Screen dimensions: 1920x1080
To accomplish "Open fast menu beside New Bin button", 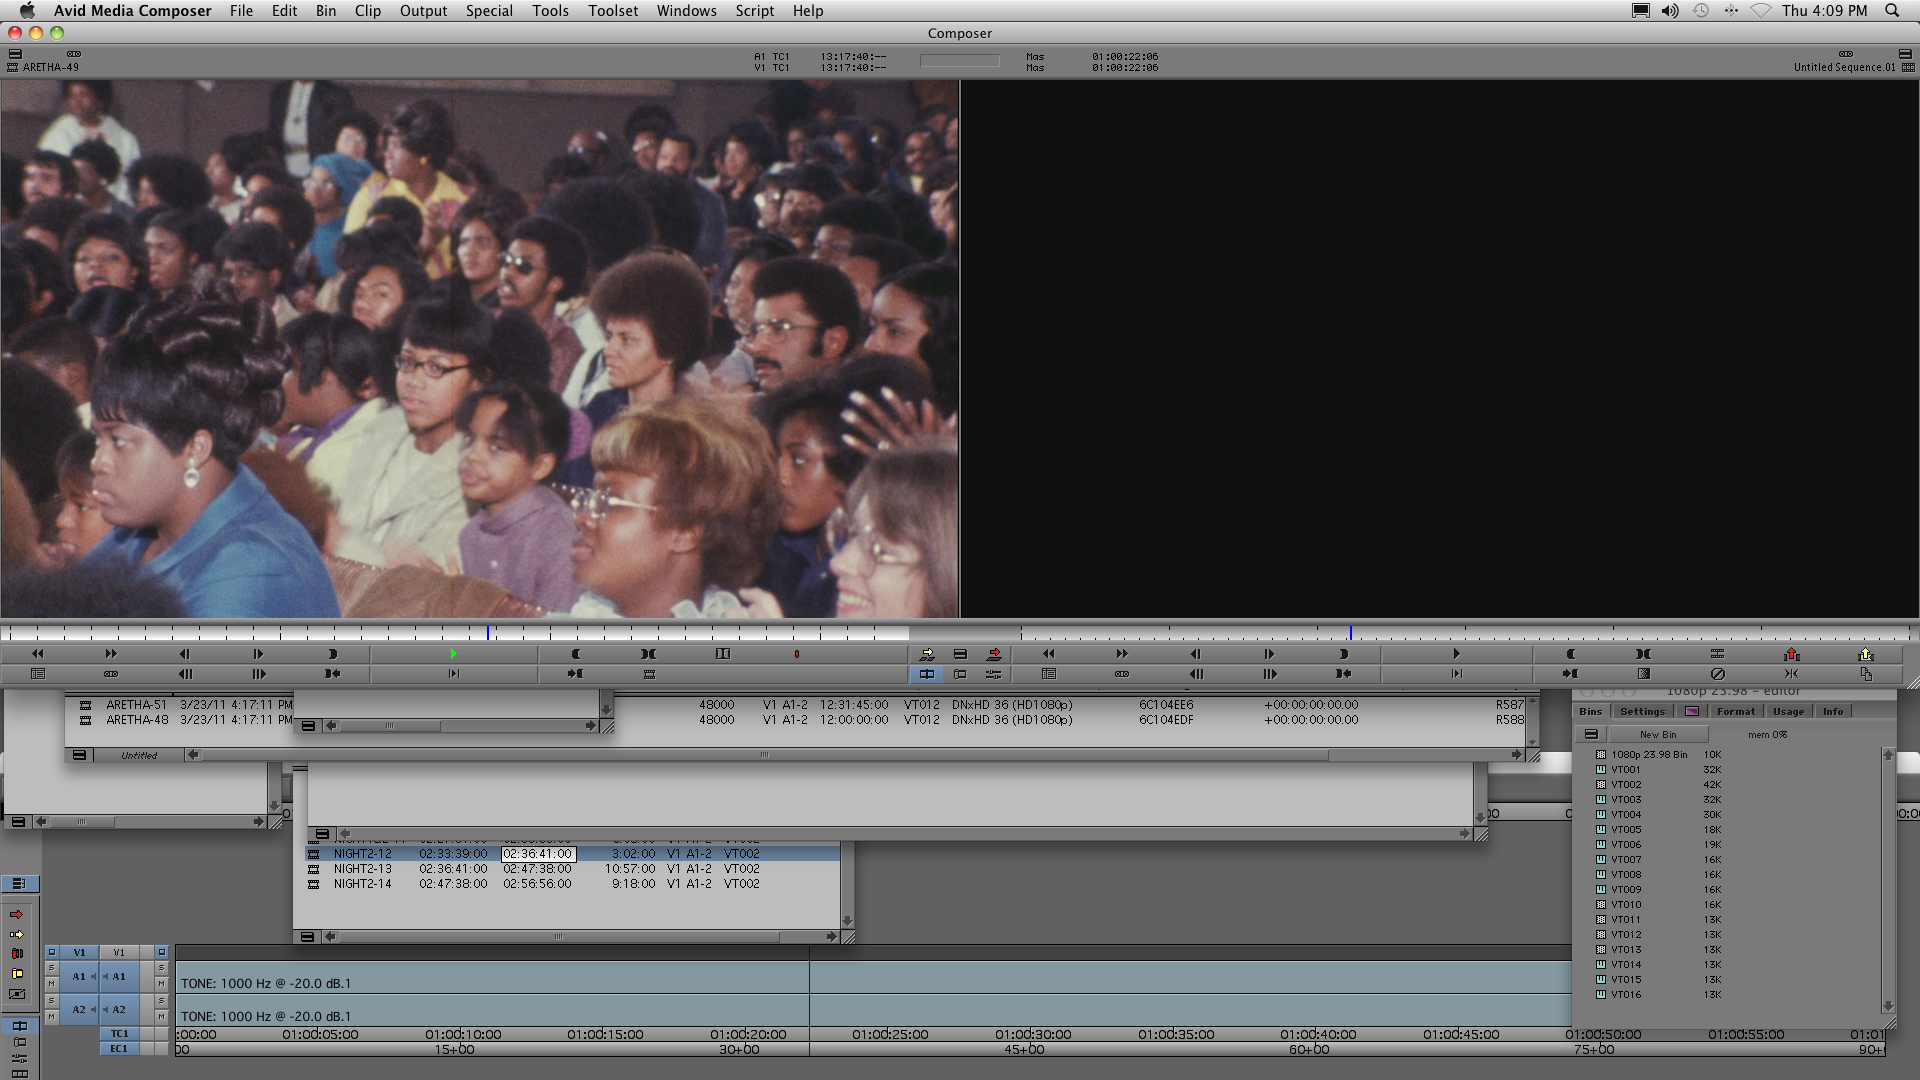I will tap(1591, 735).
